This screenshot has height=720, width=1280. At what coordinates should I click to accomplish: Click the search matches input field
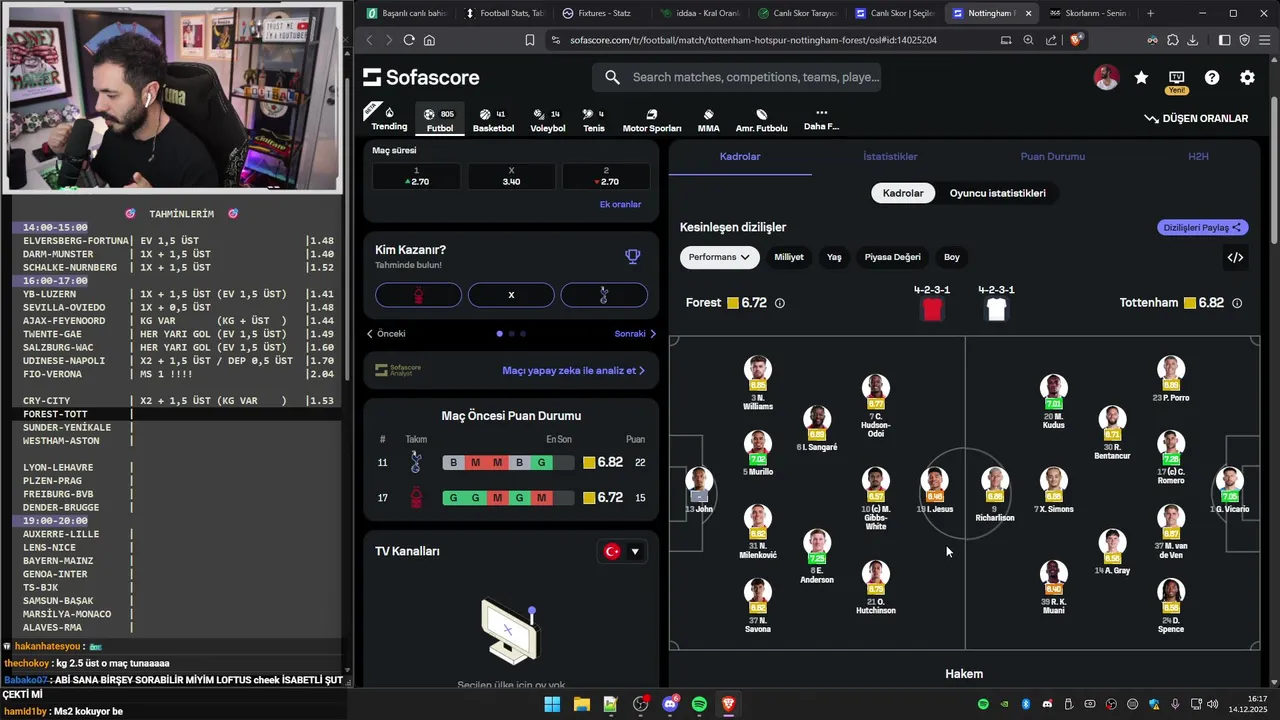pyautogui.click(x=755, y=77)
